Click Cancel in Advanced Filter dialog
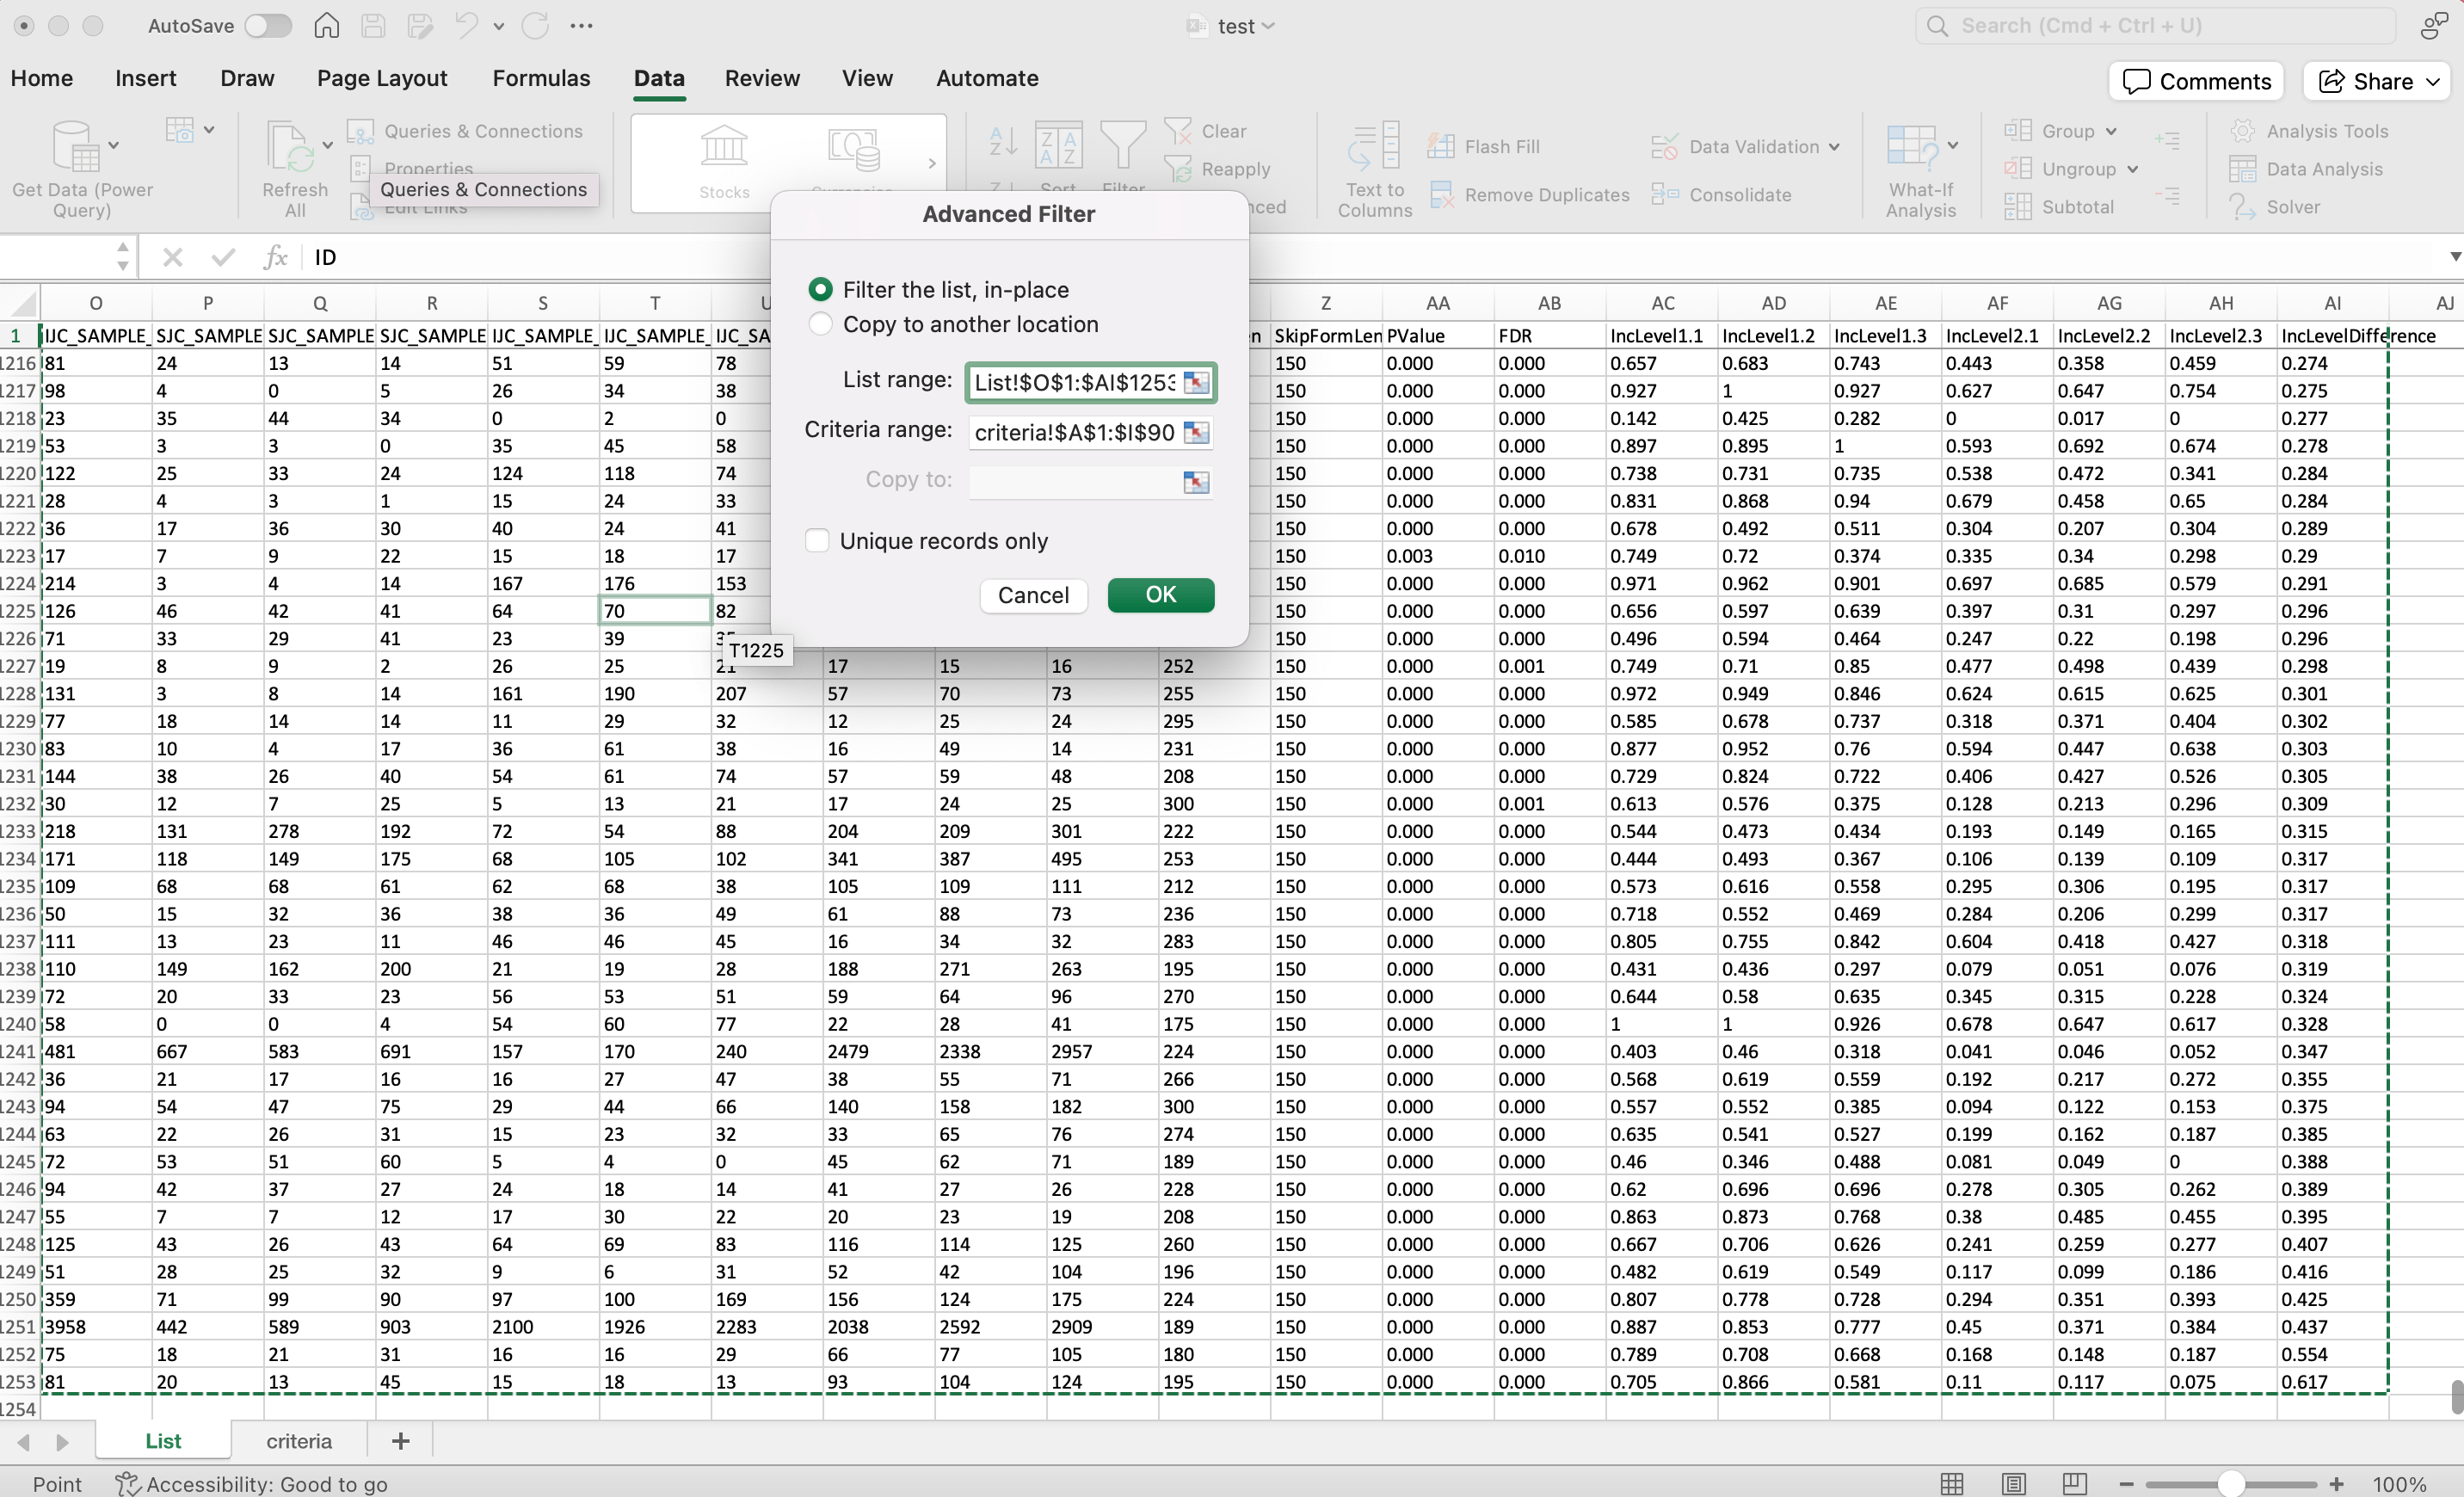 [x=1033, y=595]
